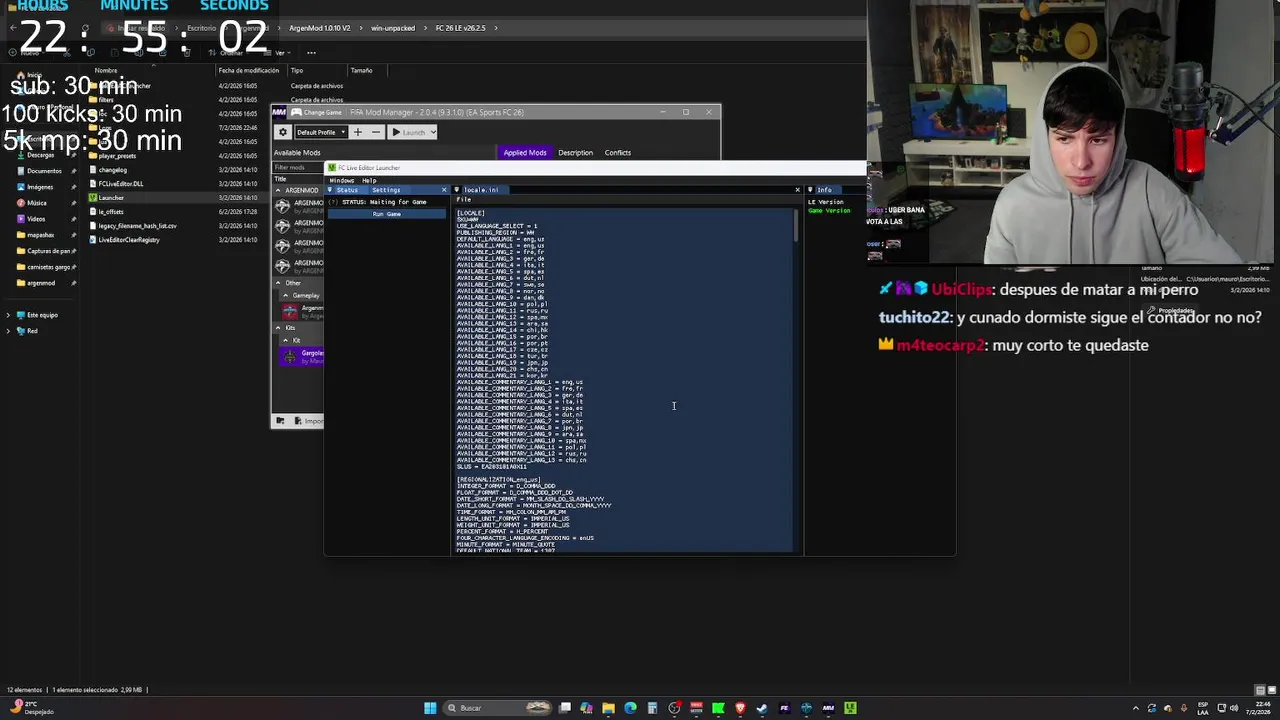Click the FC 26 LE v26.2.5 breadcrumb

click(460, 28)
